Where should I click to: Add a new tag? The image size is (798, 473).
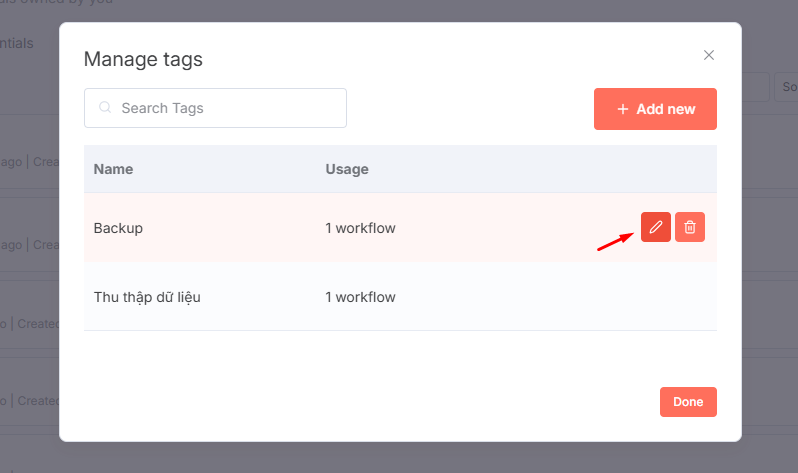655,109
